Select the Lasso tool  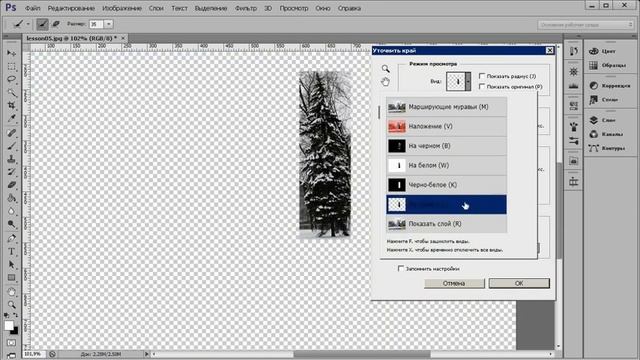(x=11, y=79)
